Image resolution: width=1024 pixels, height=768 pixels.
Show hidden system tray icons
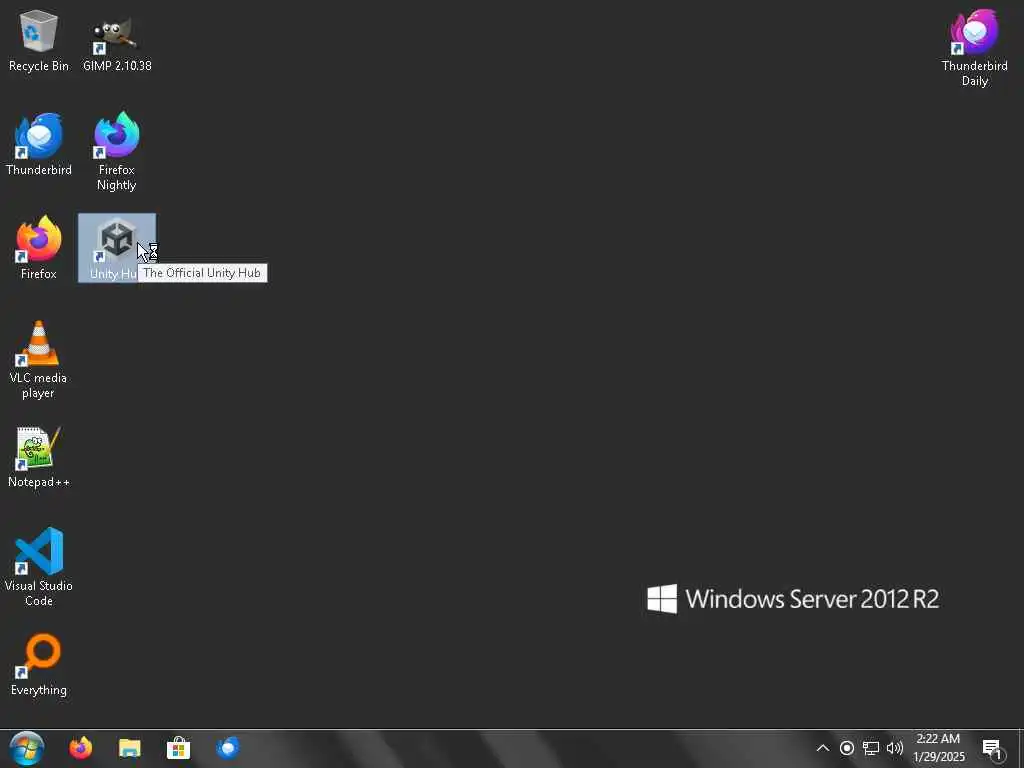[x=823, y=748]
